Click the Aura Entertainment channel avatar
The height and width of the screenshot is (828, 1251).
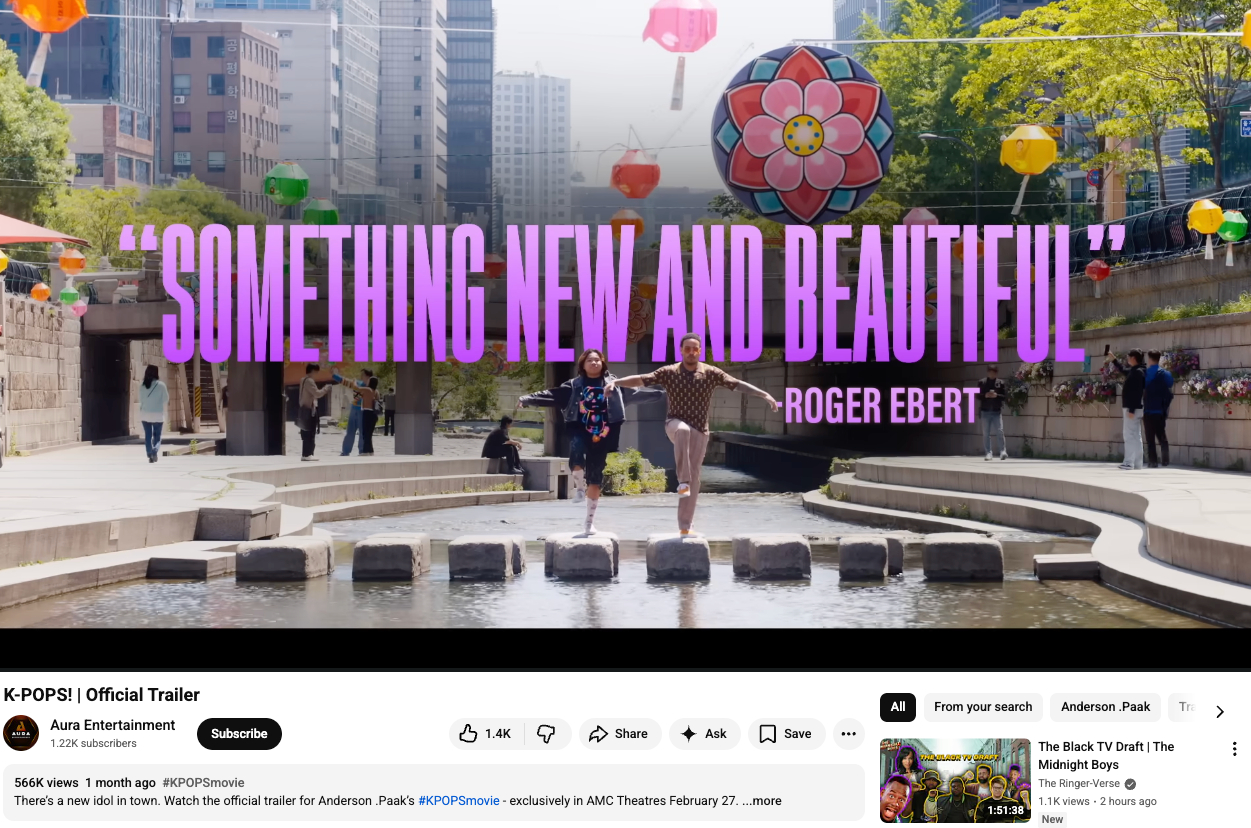tap(21, 733)
